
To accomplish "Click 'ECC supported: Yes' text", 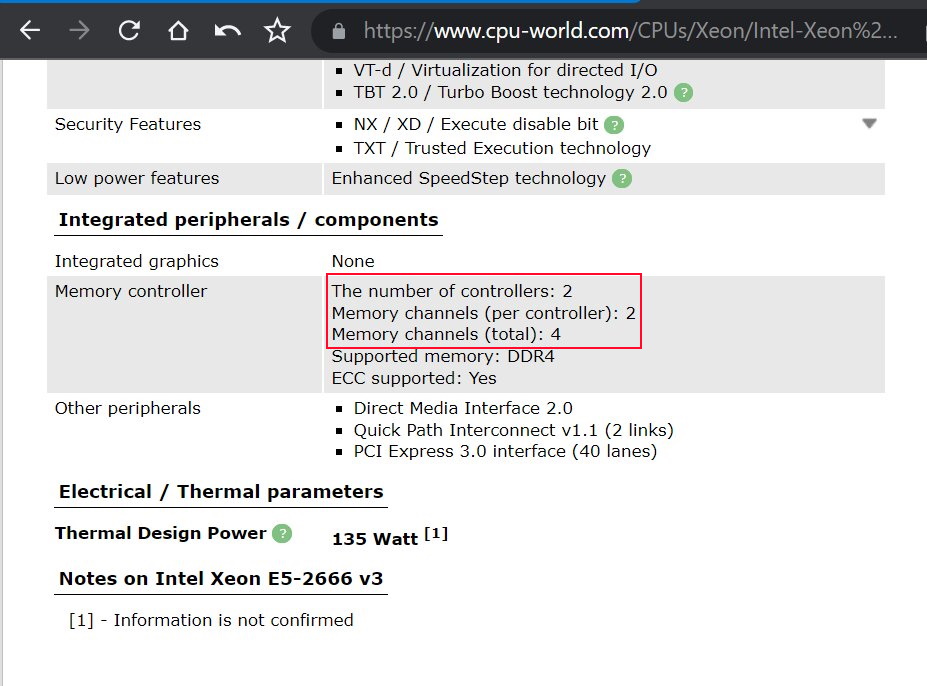I will coord(414,378).
